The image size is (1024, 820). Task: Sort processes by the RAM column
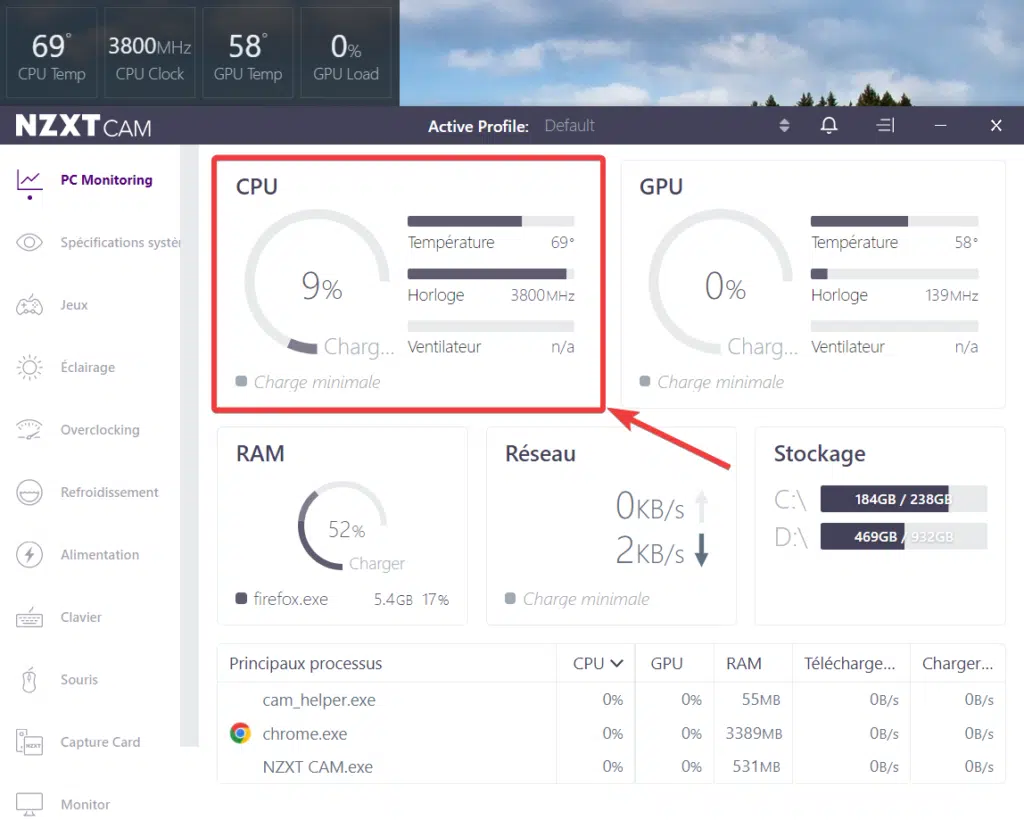(753, 663)
